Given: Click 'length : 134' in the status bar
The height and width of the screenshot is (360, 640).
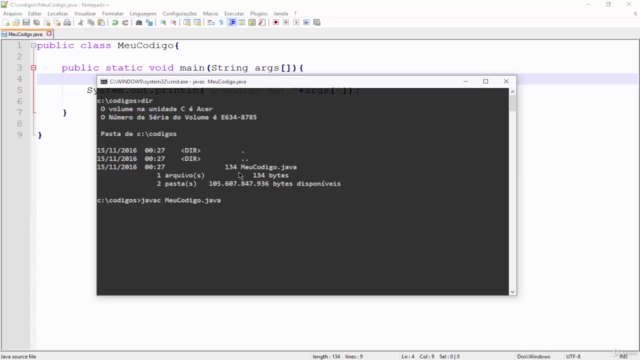Looking at the screenshot, I should [326, 356].
